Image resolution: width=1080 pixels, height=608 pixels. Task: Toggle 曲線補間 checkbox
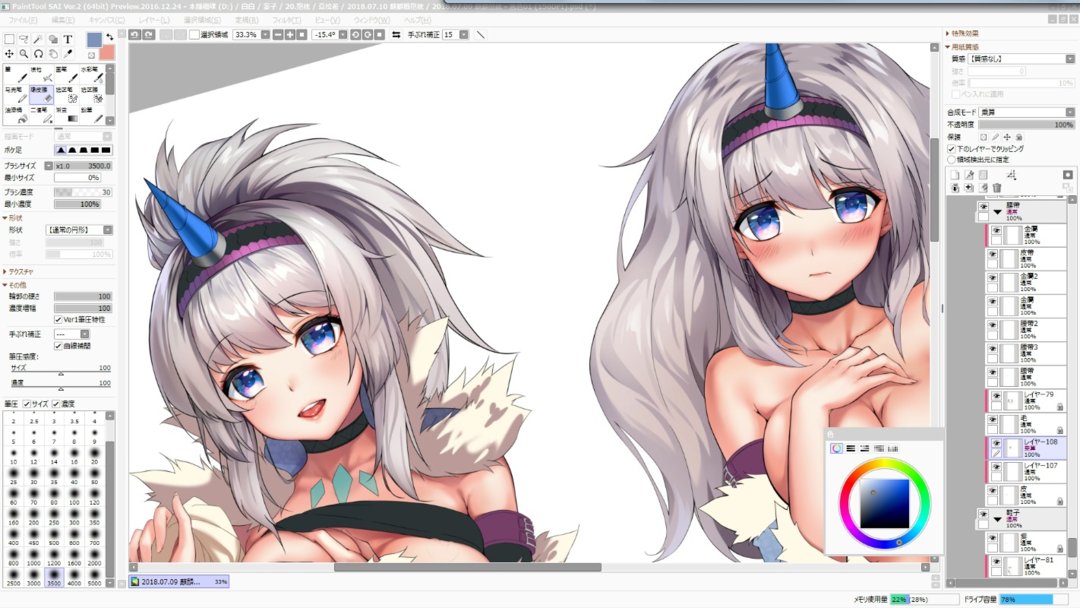click(x=58, y=346)
